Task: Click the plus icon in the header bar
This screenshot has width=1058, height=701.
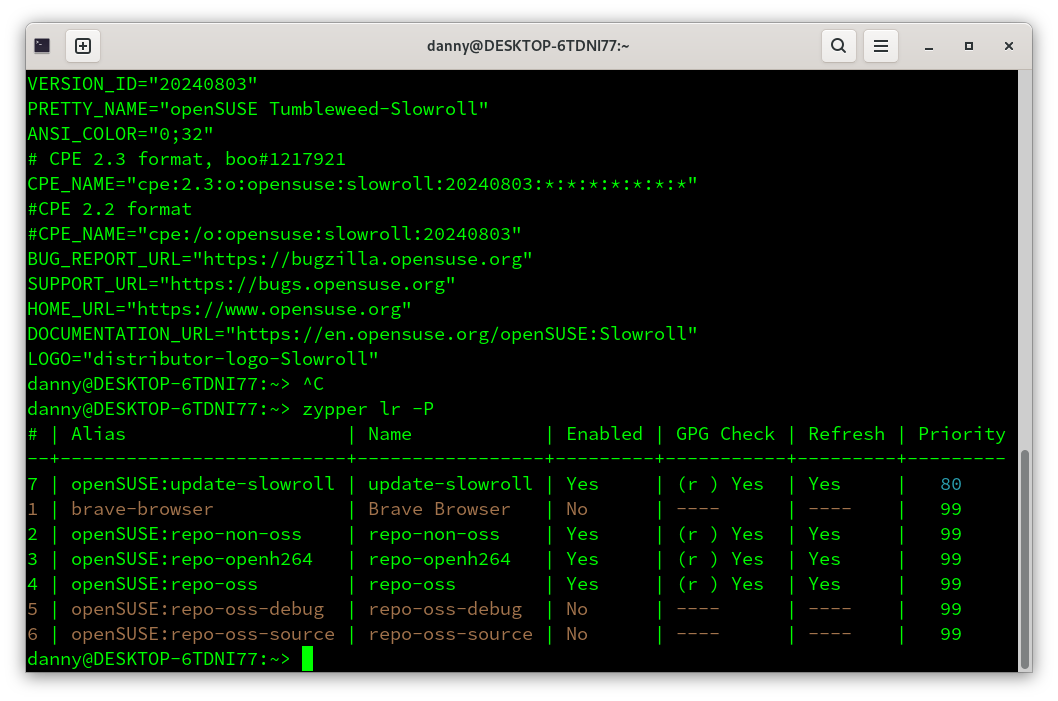Action: [x=83, y=45]
